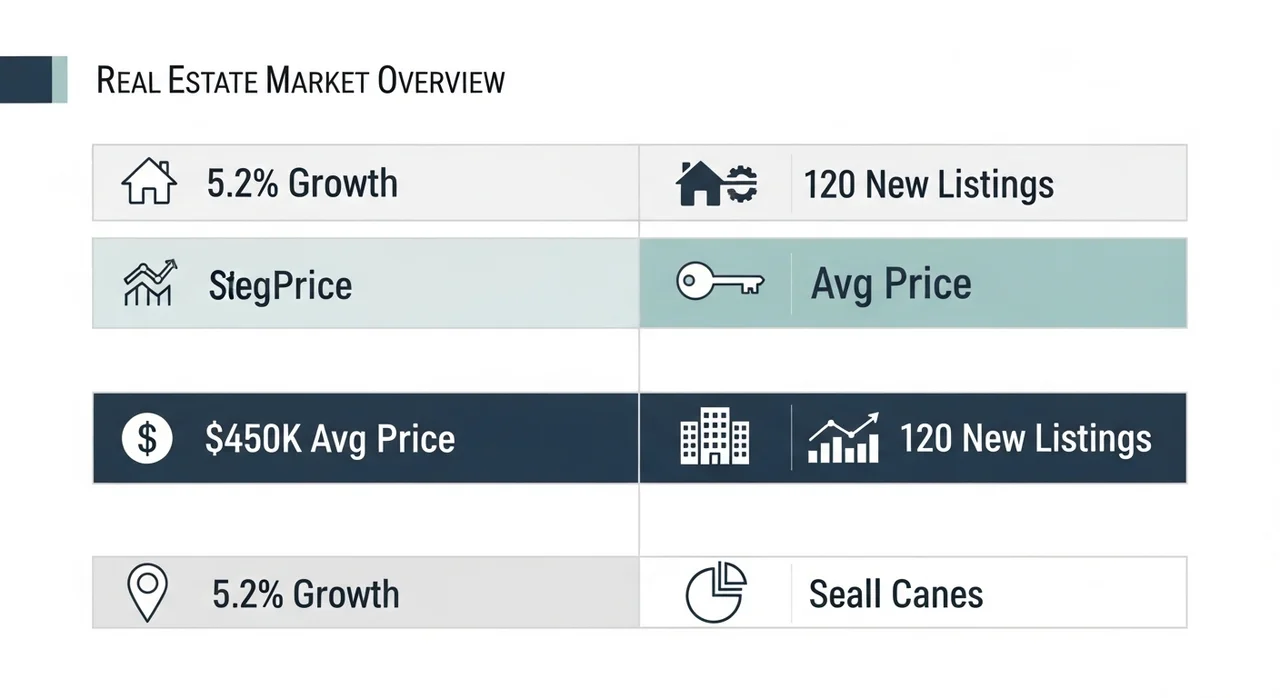The image size is (1280, 698).
Task: Click the Seall Canes label
Action: click(x=895, y=594)
